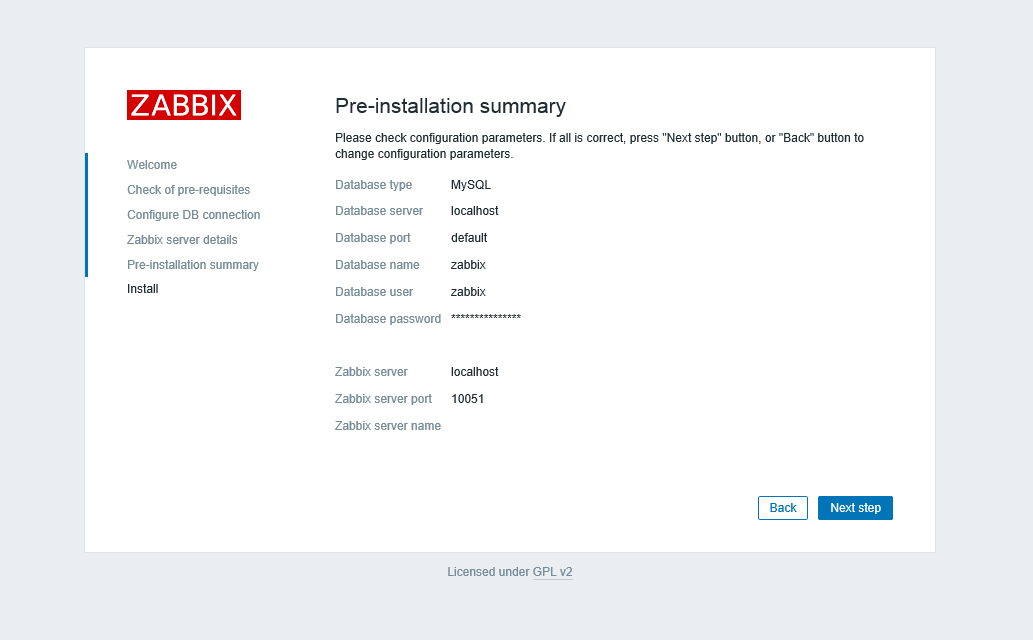This screenshot has height=640, width=1033.
Task: Click the masked password asterisks
Action: pos(486,318)
